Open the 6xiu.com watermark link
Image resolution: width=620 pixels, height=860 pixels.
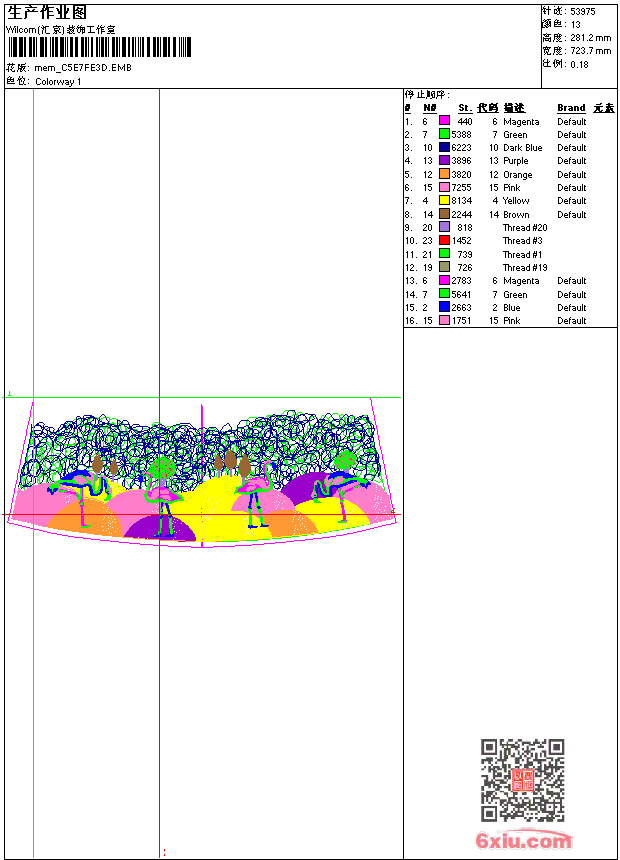tap(524, 841)
